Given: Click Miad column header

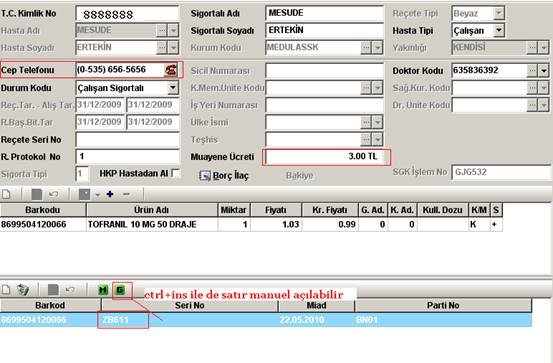Looking at the screenshot, I should pos(316,305).
